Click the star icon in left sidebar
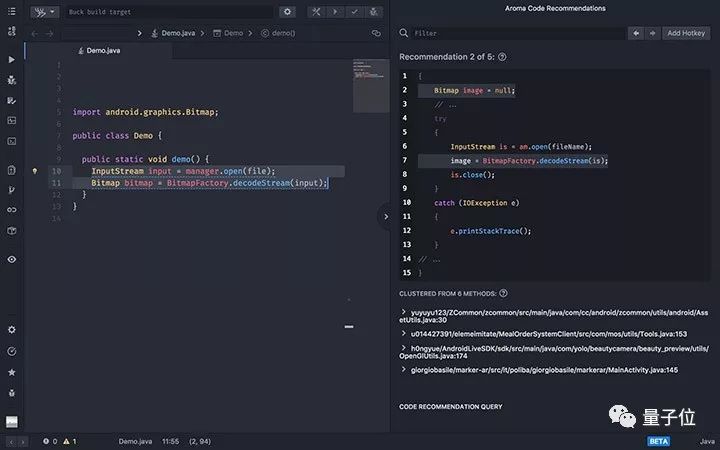This screenshot has height=450, width=720. pos(11,372)
